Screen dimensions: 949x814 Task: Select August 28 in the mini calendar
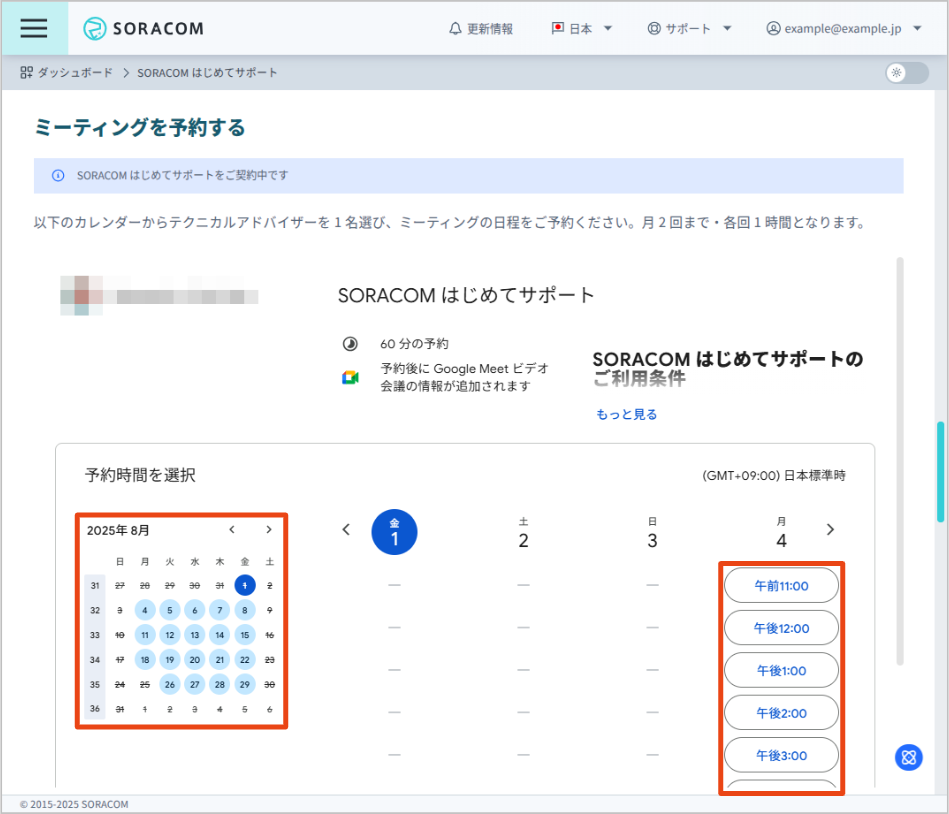pos(220,684)
